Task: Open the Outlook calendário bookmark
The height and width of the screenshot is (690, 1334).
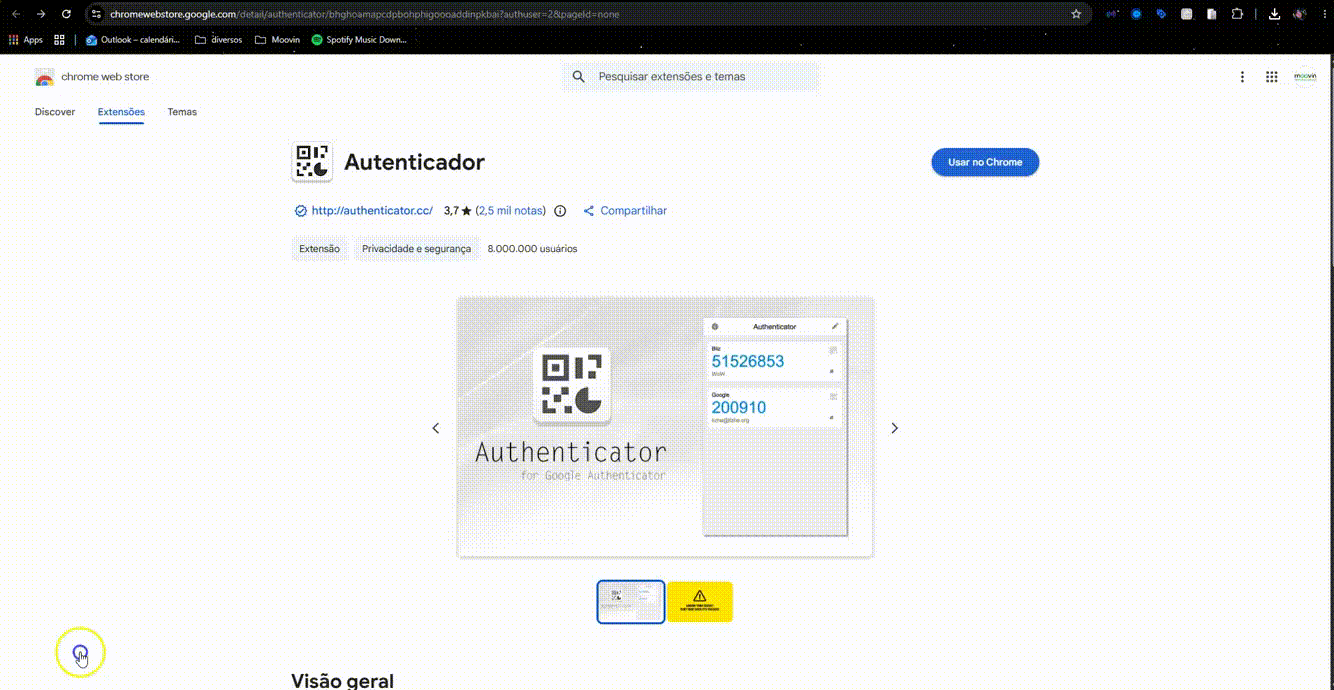Action: (x=132, y=40)
